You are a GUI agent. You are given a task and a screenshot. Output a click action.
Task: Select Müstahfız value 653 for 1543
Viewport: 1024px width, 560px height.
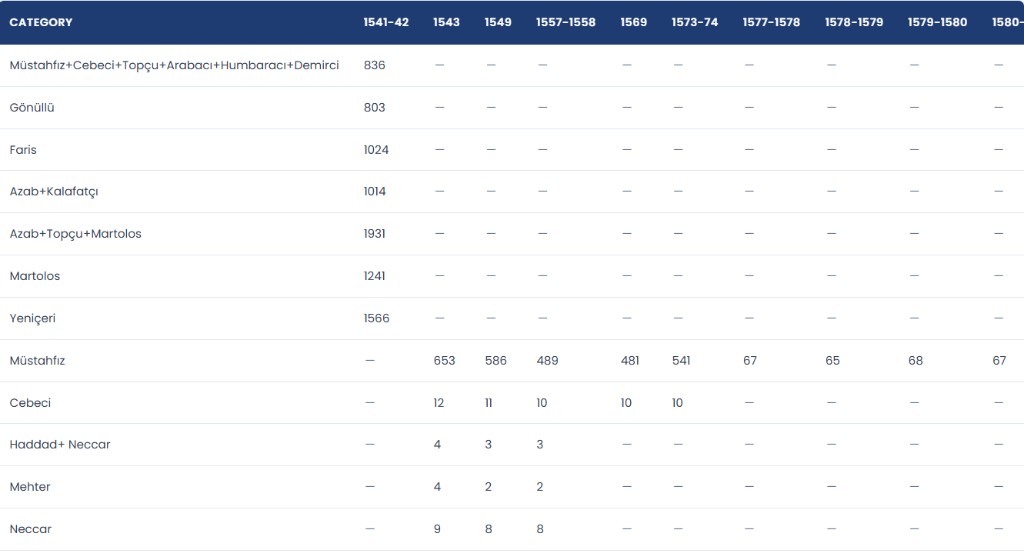tap(444, 360)
